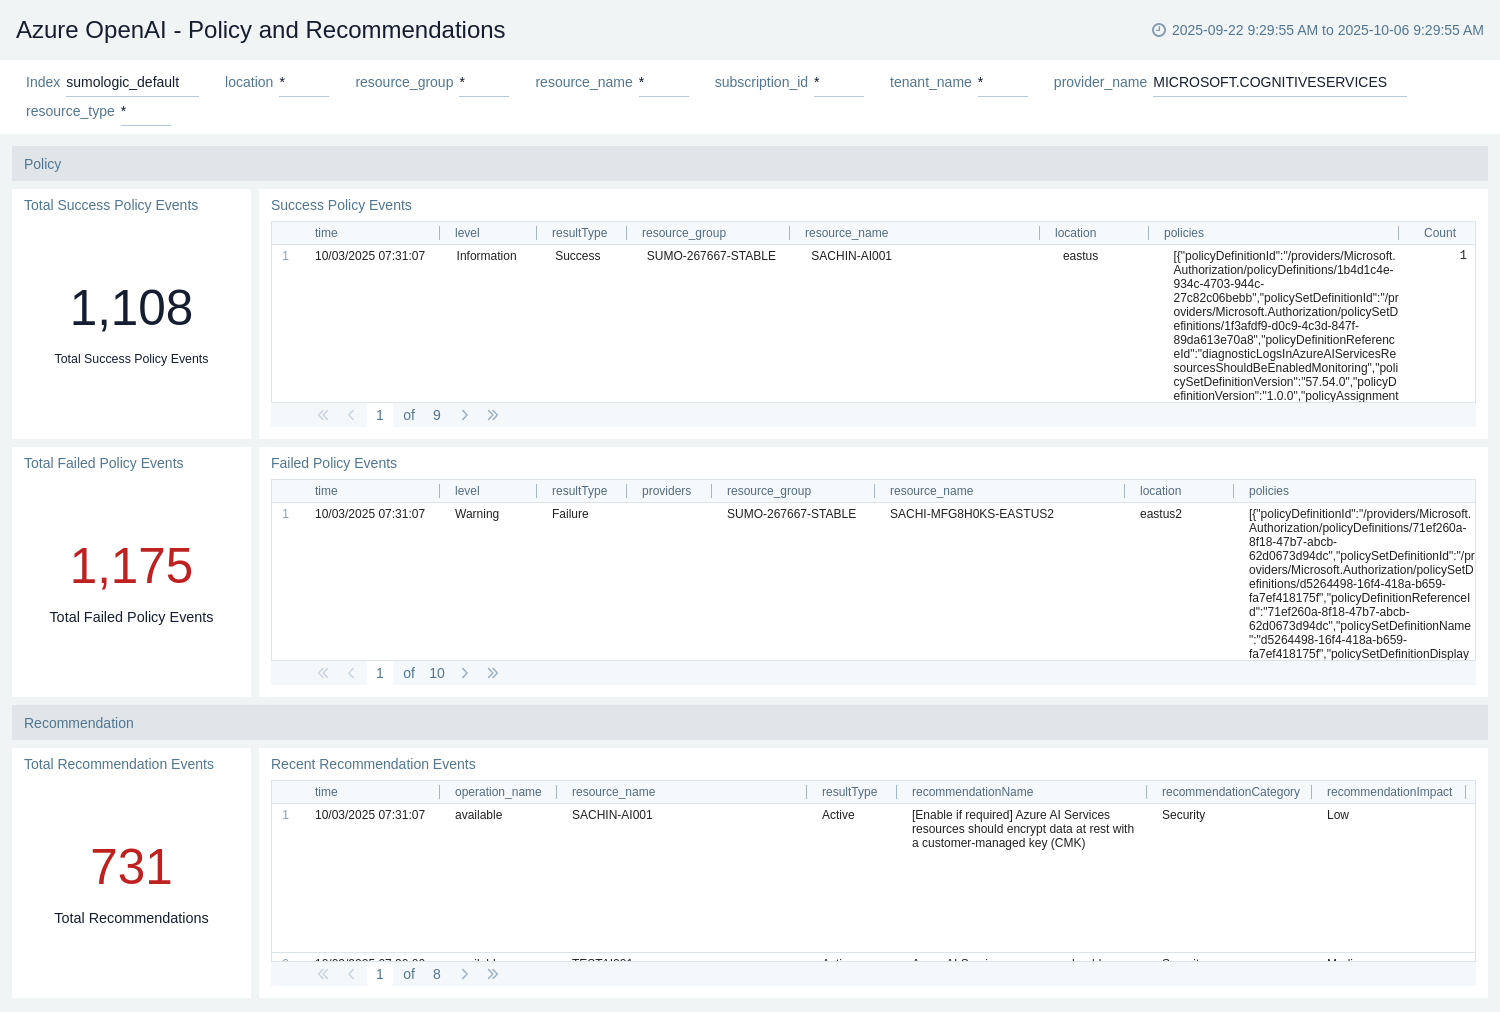Screen dimensions: 1500x1012
Task: Jump to last page of Recommendation Events
Action: (493, 974)
